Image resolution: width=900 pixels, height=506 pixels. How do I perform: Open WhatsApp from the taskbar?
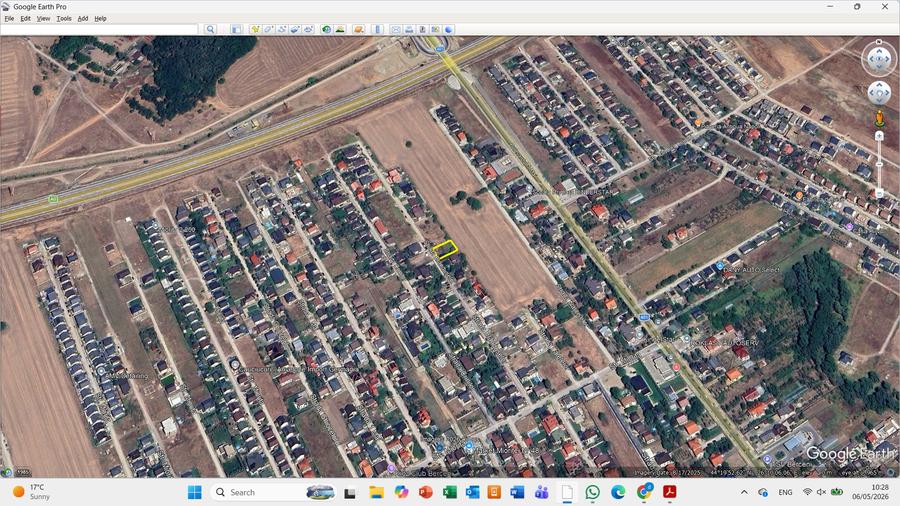(592, 492)
